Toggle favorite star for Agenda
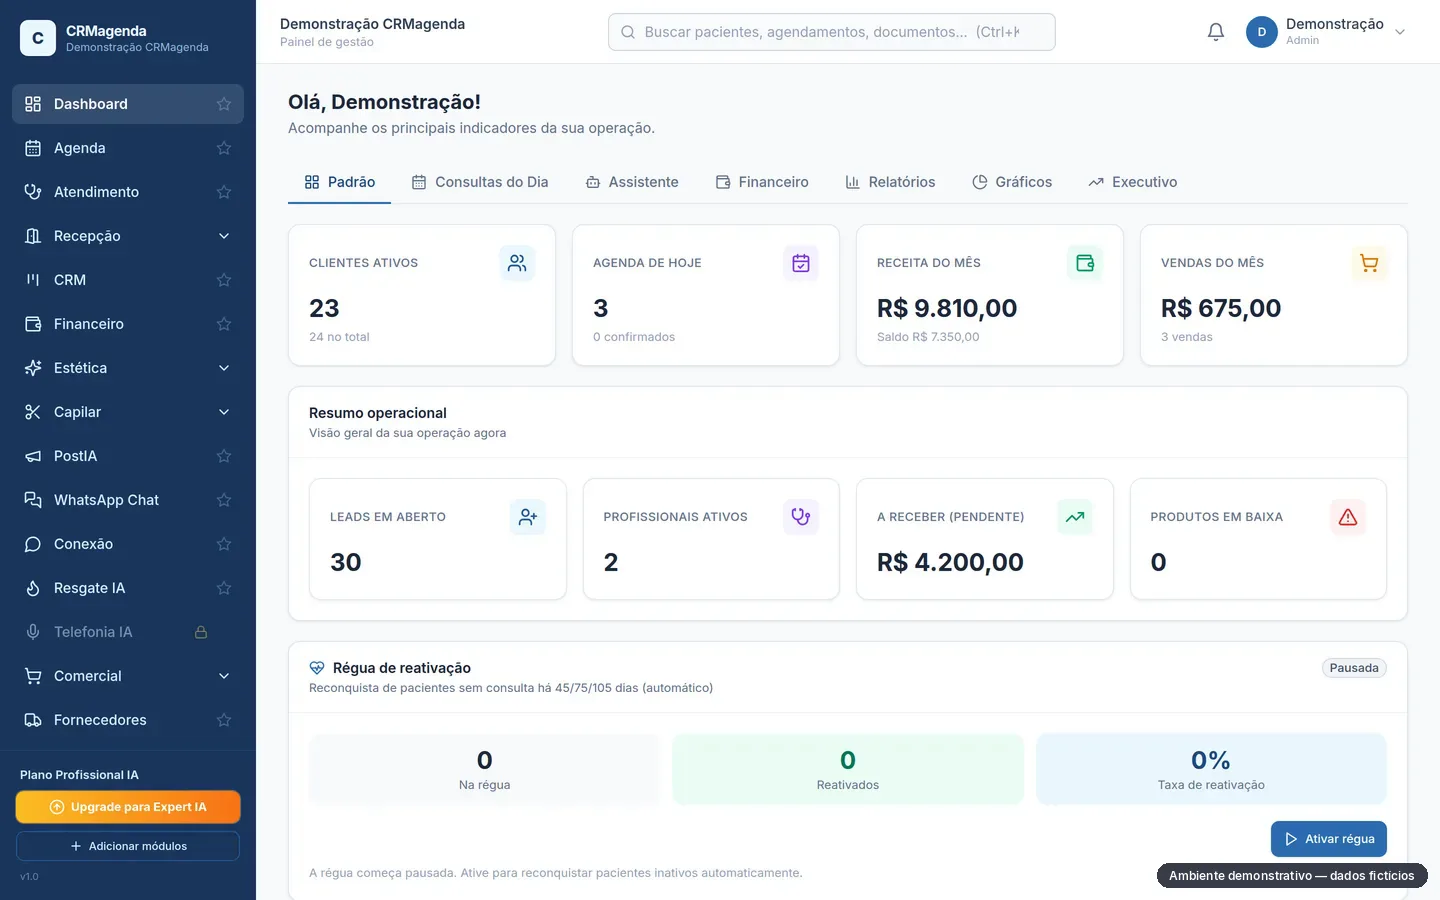Viewport: 1440px width, 900px height. 224,148
